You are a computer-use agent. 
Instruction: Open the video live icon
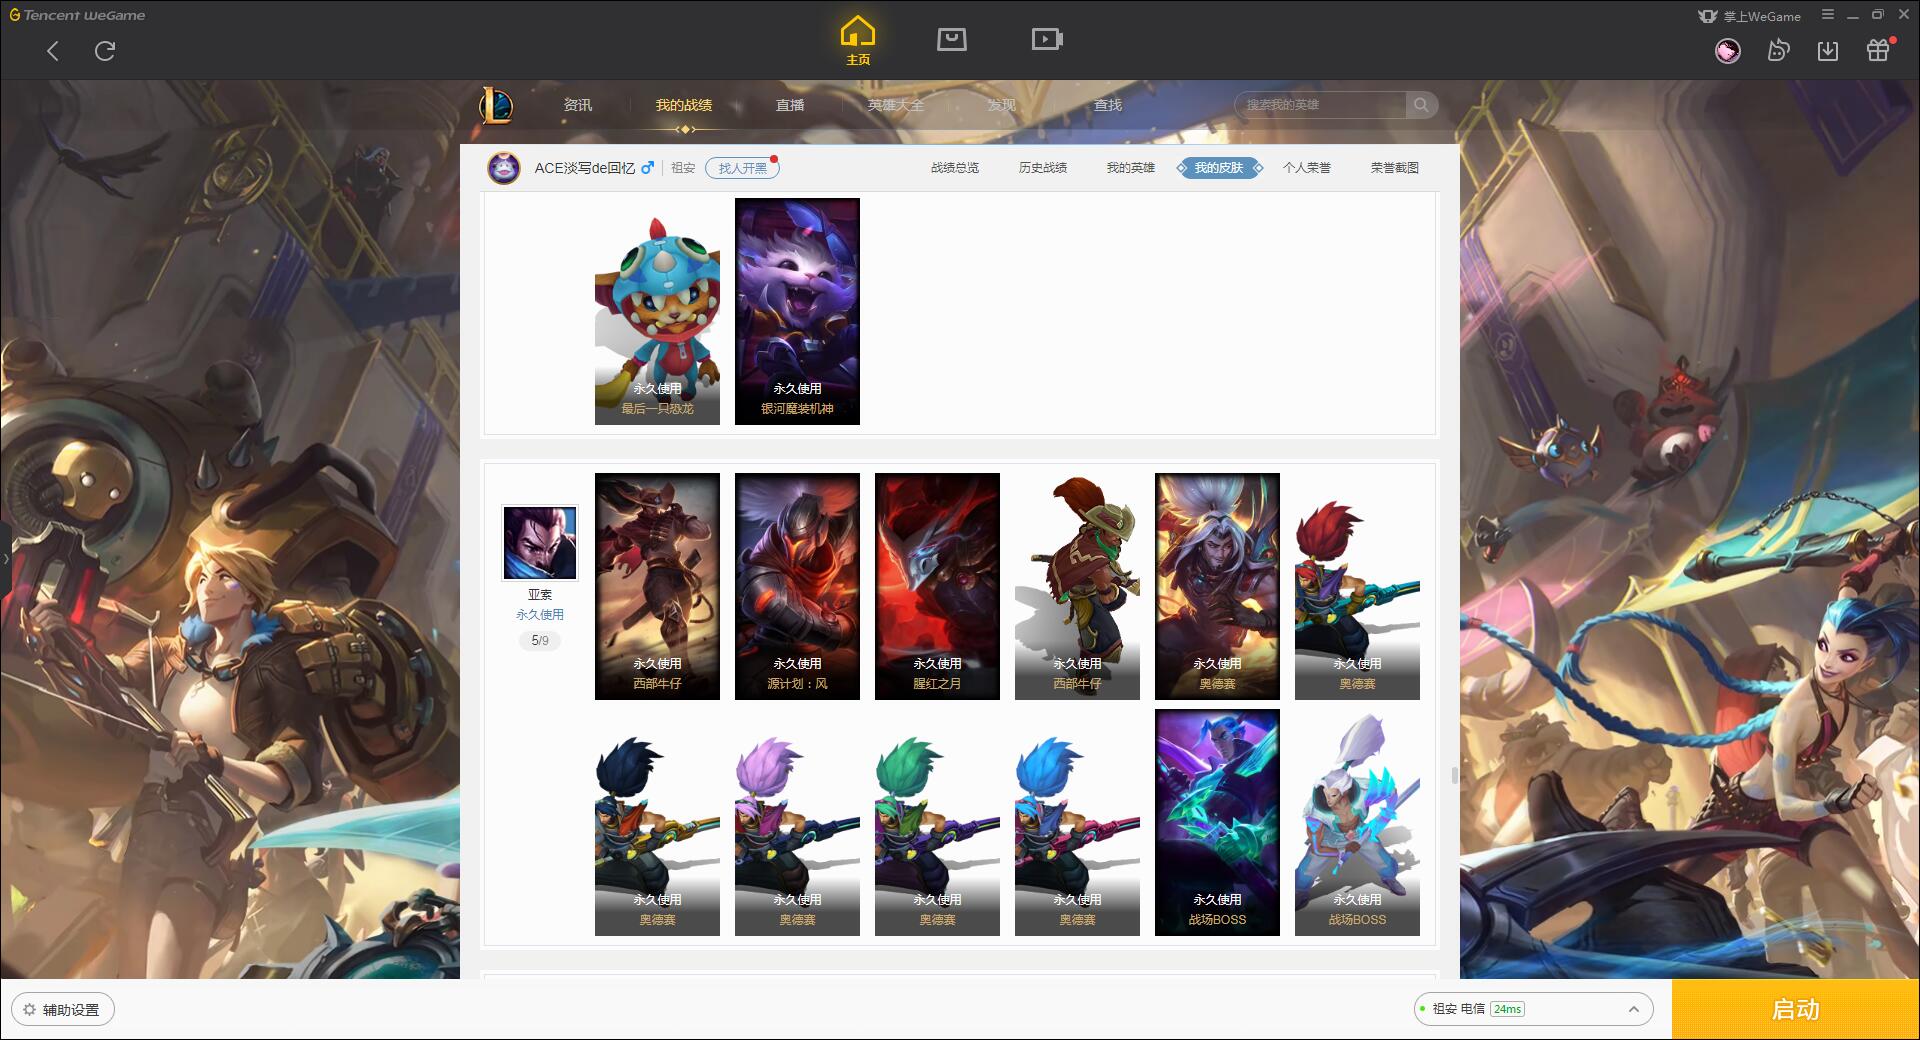pyautogui.click(x=1047, y=39)
